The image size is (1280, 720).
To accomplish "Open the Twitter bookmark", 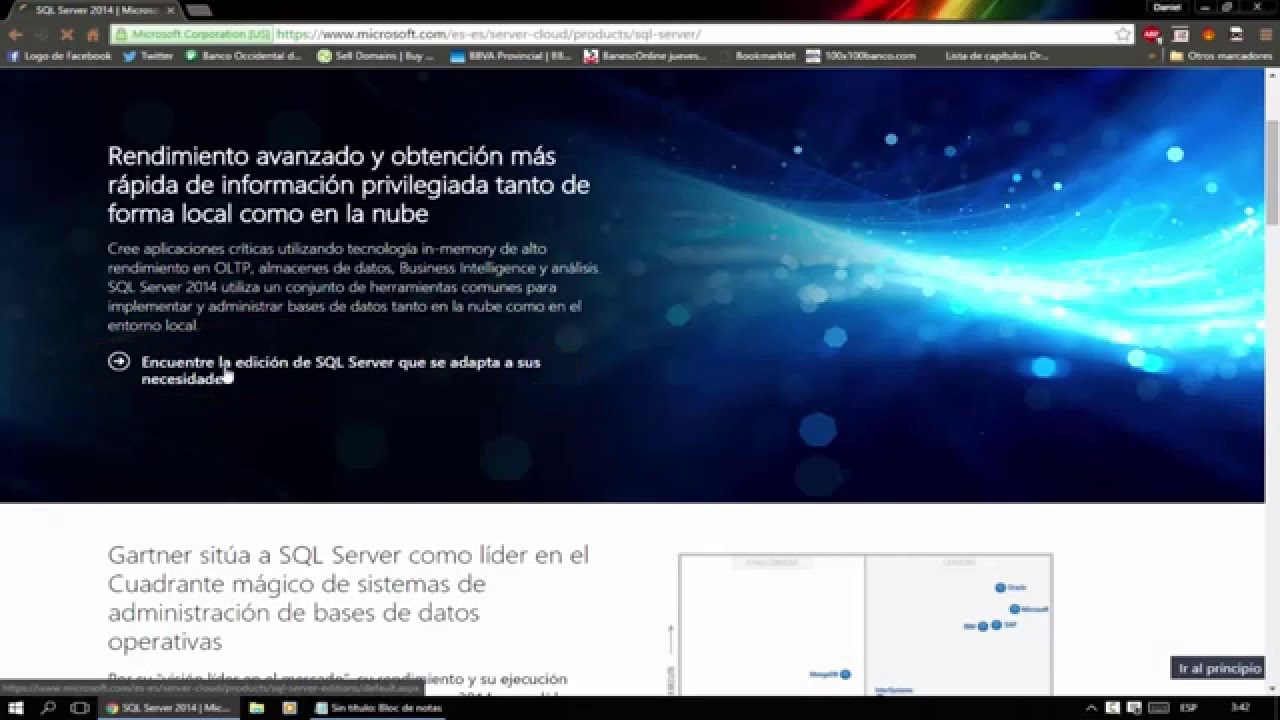I will pos(148,56).
